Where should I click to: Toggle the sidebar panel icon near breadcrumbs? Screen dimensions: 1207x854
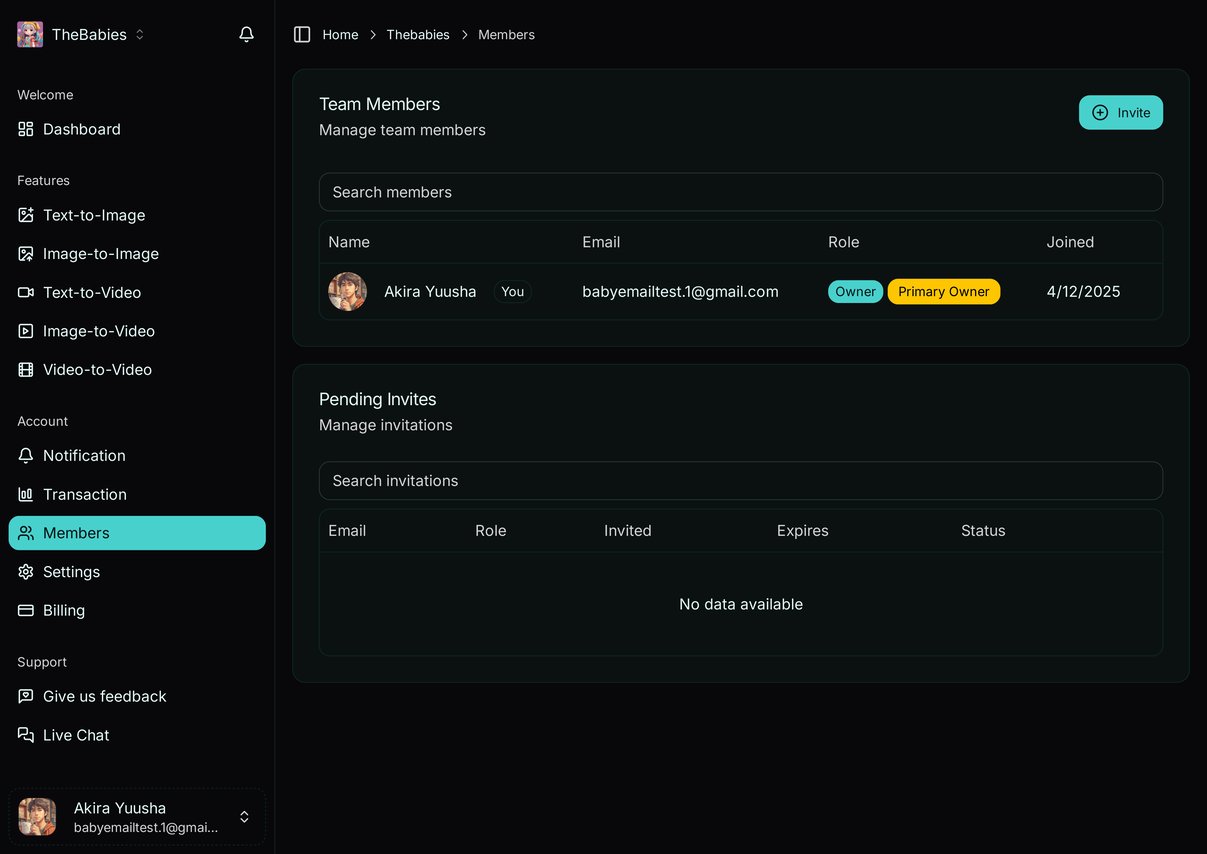pyautogui.click(x=301, y=34)
